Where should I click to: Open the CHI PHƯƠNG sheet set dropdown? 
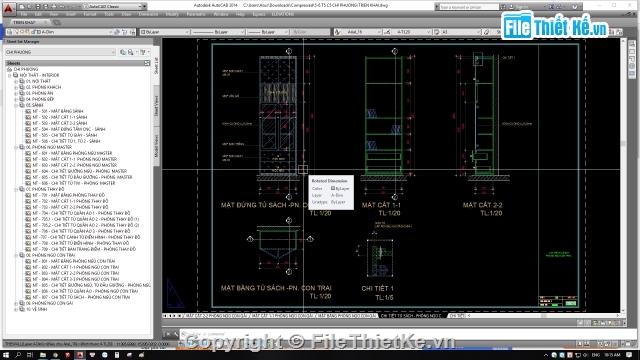coord(60,52)
